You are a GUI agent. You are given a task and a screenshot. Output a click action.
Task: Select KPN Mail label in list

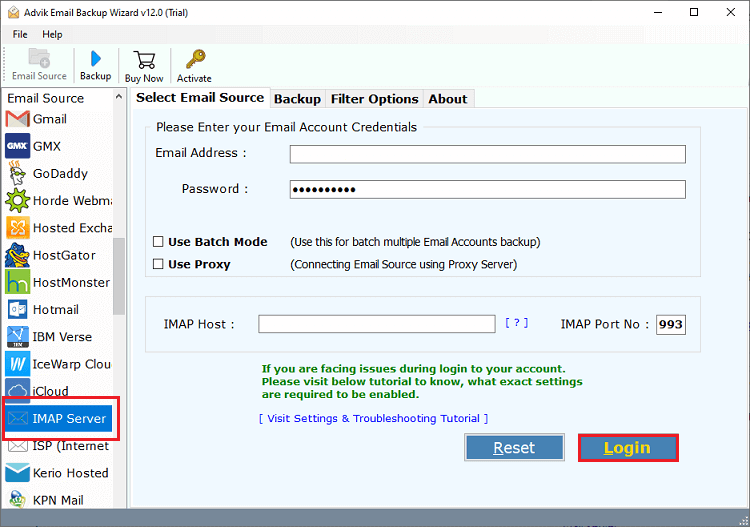(x=58, y=500)
